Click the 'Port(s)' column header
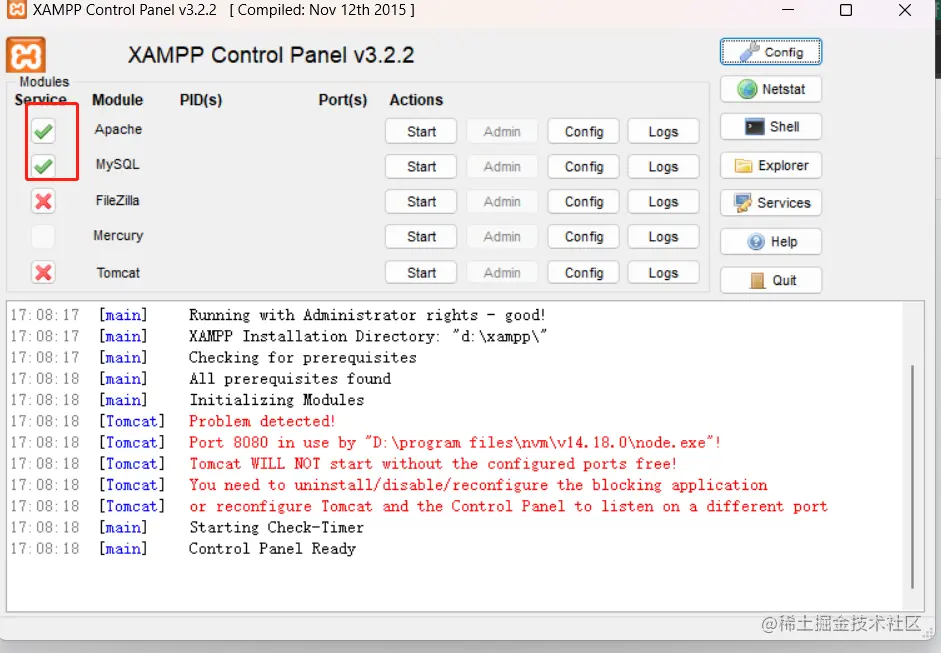Viewport: 941px width, 653px height. 343,100
